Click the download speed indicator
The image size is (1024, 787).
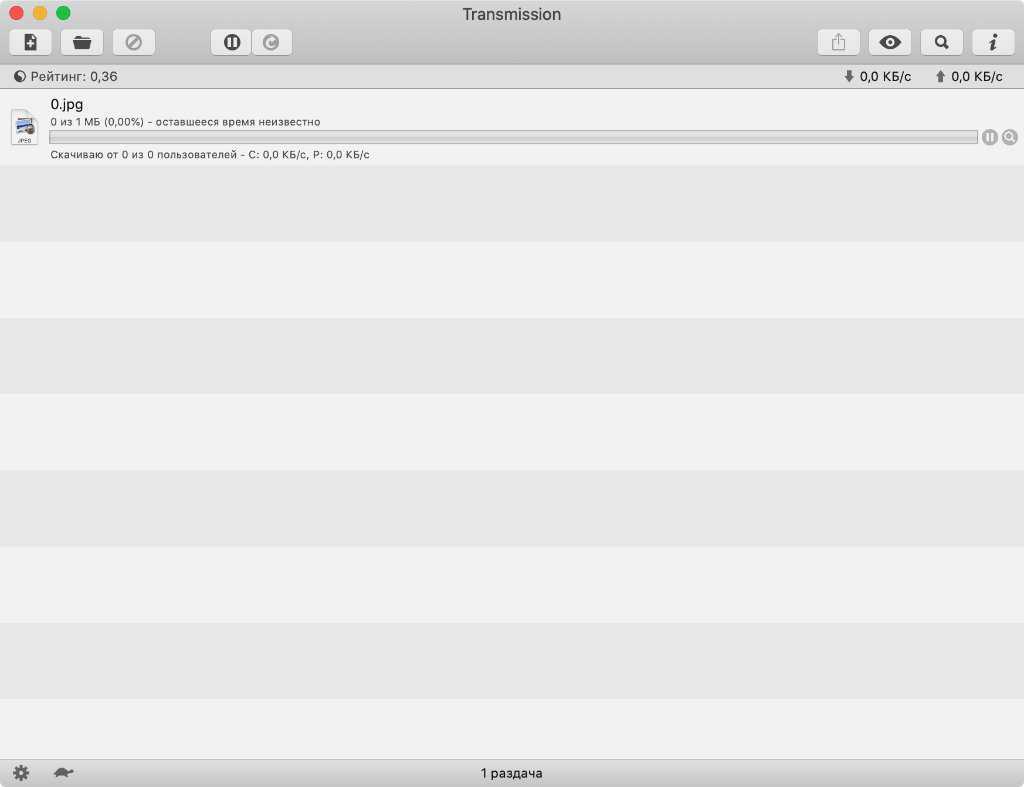[878, 76]
